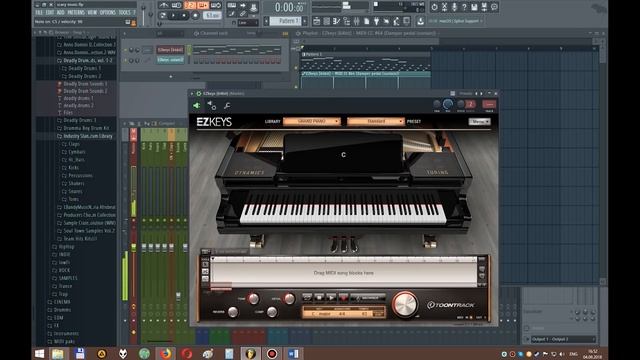This screenshot has width=640, height=360.
Task: Toggle the countdown before recording button
Action: pos(190,5)
